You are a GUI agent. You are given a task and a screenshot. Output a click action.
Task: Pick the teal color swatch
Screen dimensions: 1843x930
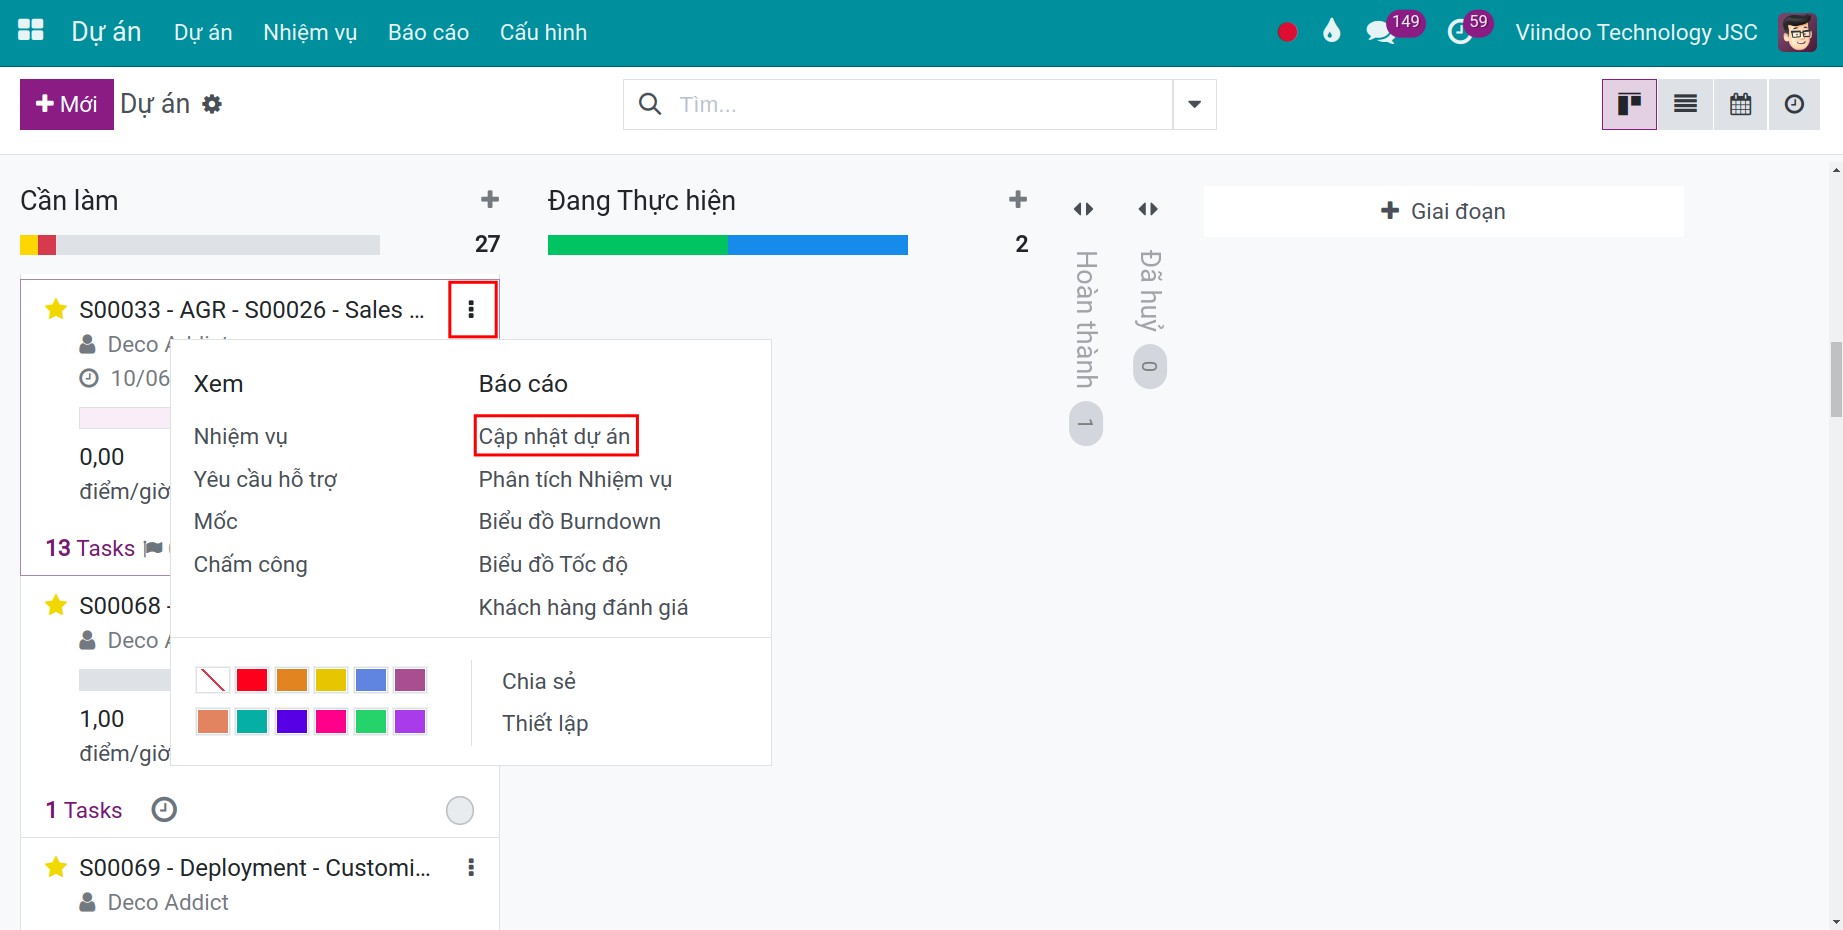click(252, 721)
